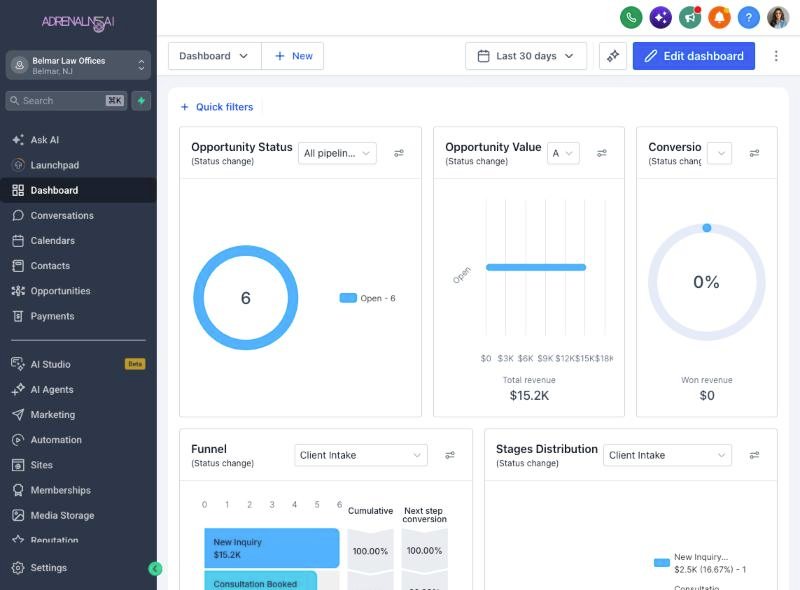
Task: Open the megaphone announcements icon
Action: [x=690, y=18]
